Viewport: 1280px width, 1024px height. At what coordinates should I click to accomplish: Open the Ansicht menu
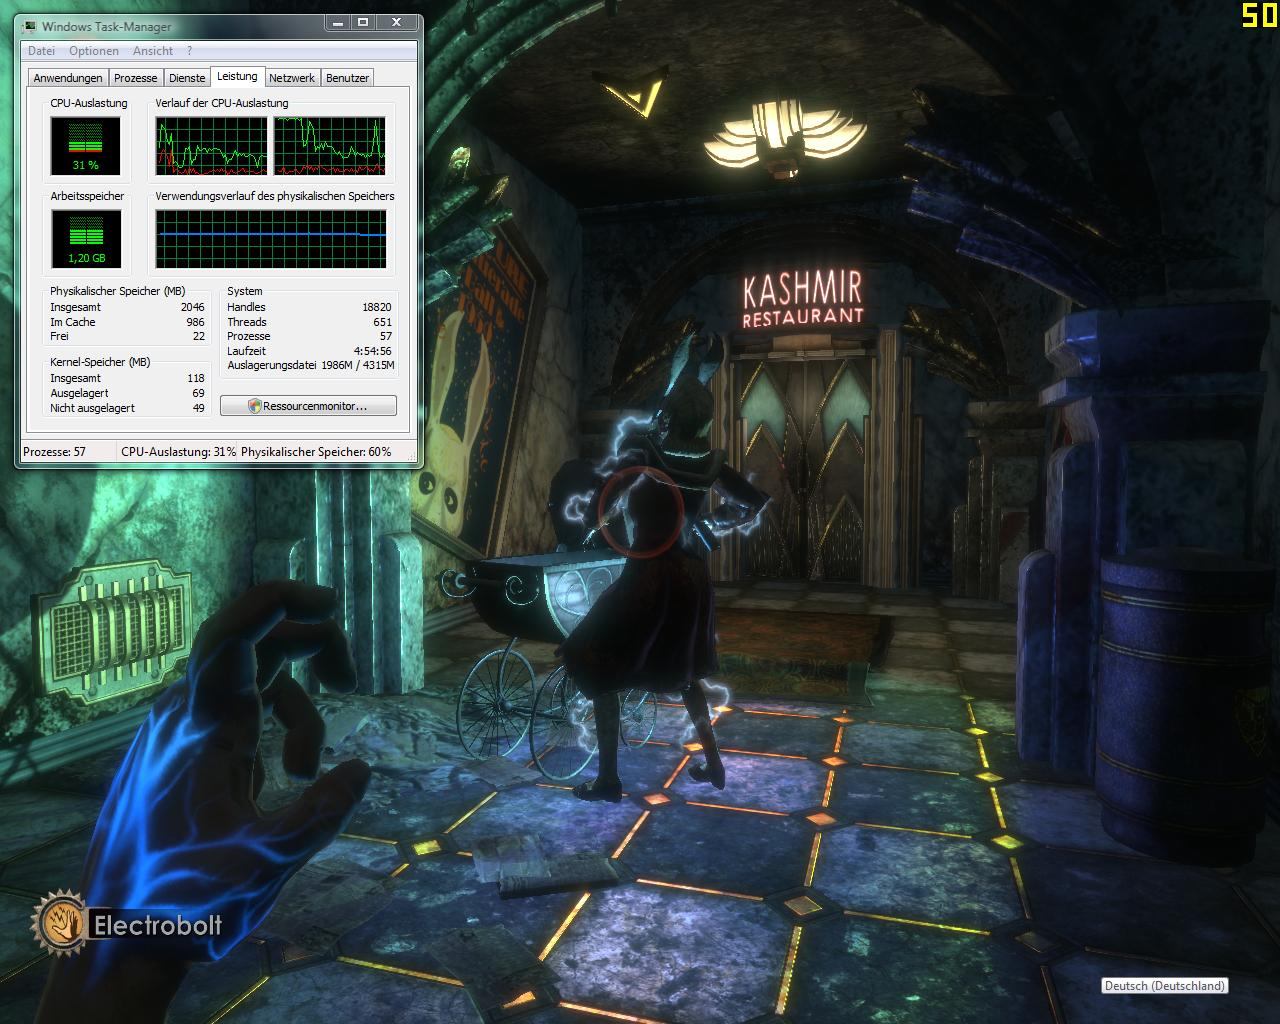[x=152, y=51]
